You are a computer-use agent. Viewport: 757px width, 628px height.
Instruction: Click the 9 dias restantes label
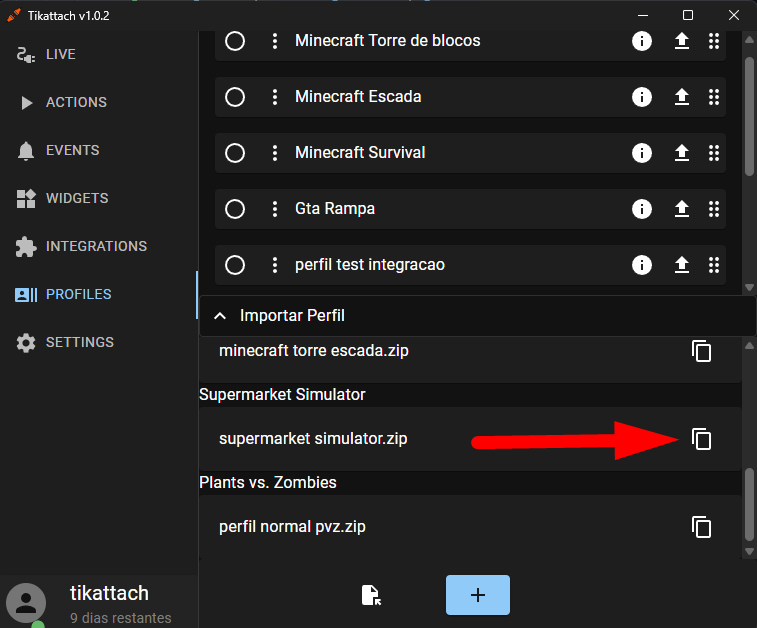[121, 618]
